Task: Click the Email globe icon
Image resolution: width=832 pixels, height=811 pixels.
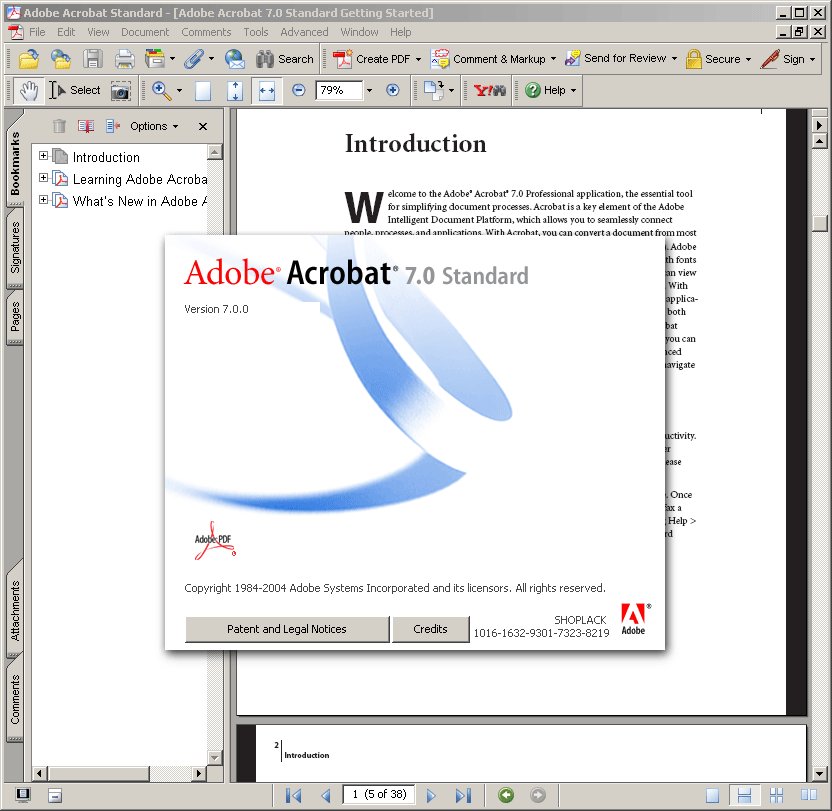Action: coord(234,59)
